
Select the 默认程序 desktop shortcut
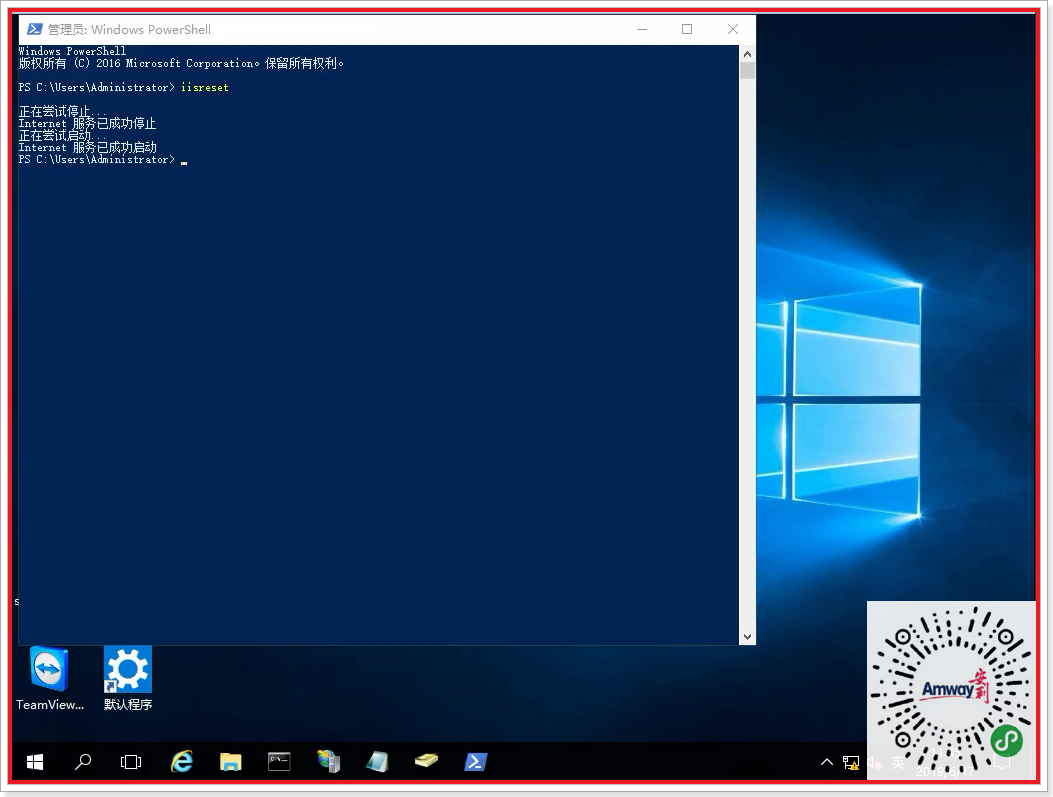coord(128,678)
